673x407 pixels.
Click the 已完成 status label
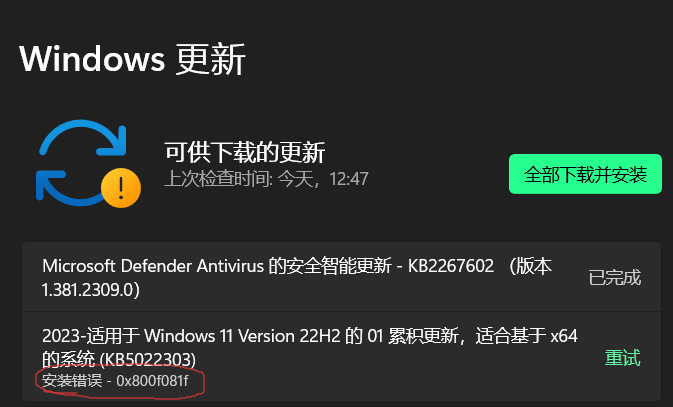tap(615, 277)
